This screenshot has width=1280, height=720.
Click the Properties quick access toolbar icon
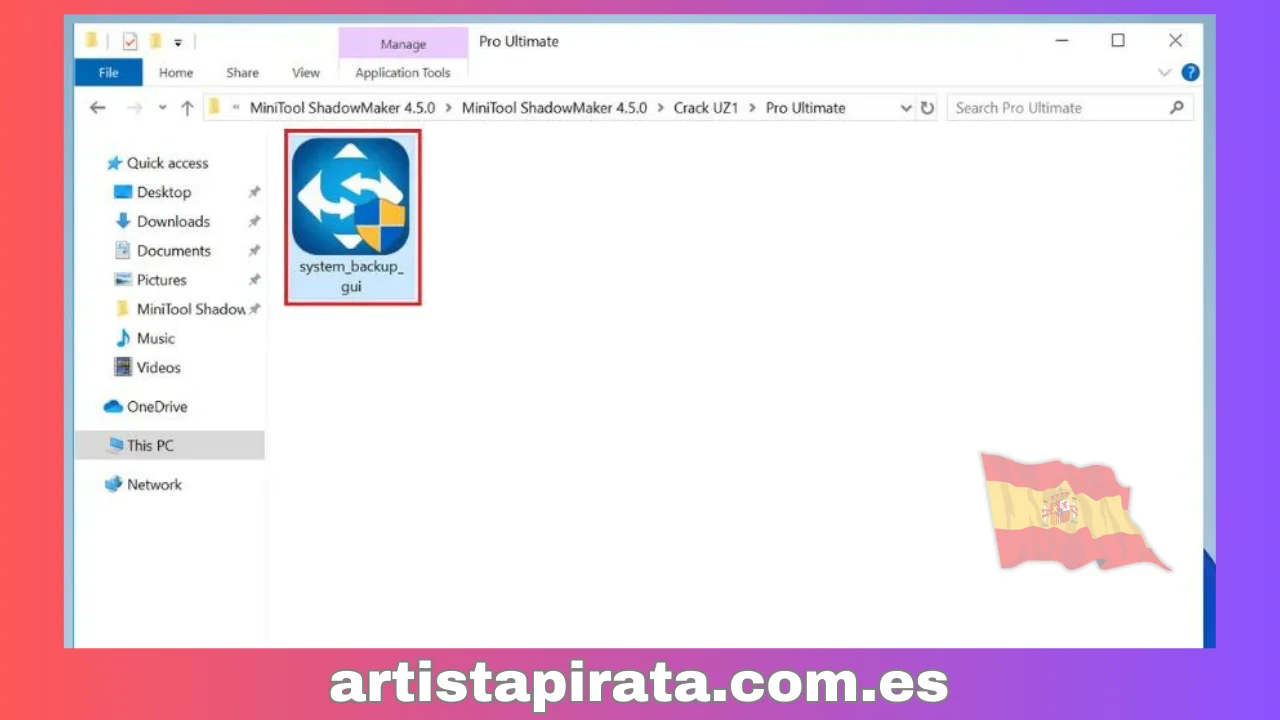(x=130, y=41)
